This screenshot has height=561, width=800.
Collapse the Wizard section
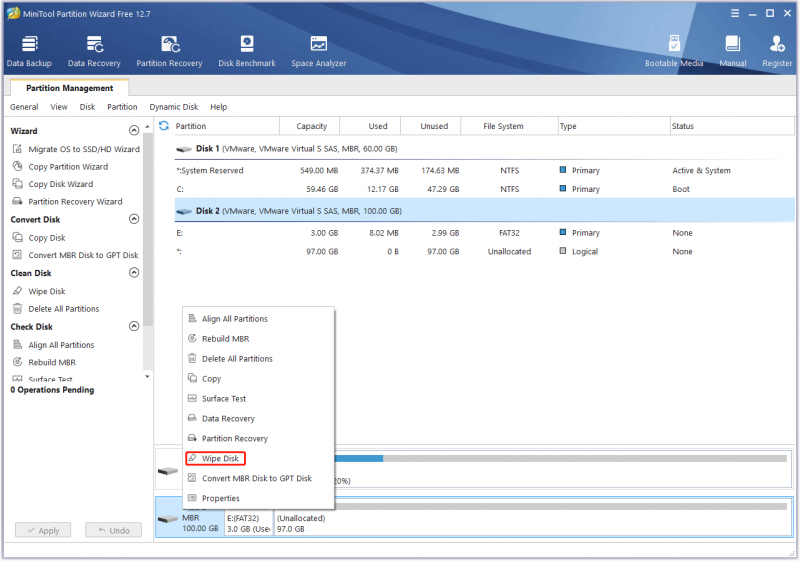(134, 131)
